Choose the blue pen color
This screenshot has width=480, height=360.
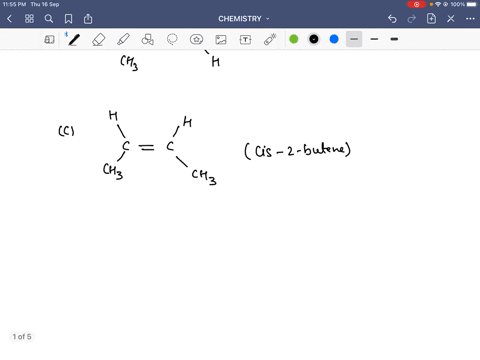[x=334, y=39]
